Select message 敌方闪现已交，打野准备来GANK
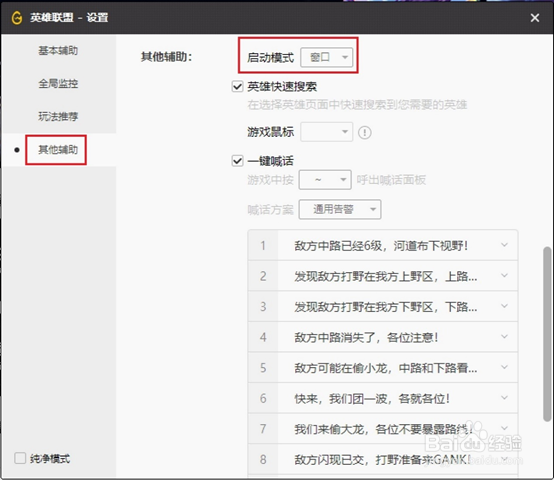 383,460
